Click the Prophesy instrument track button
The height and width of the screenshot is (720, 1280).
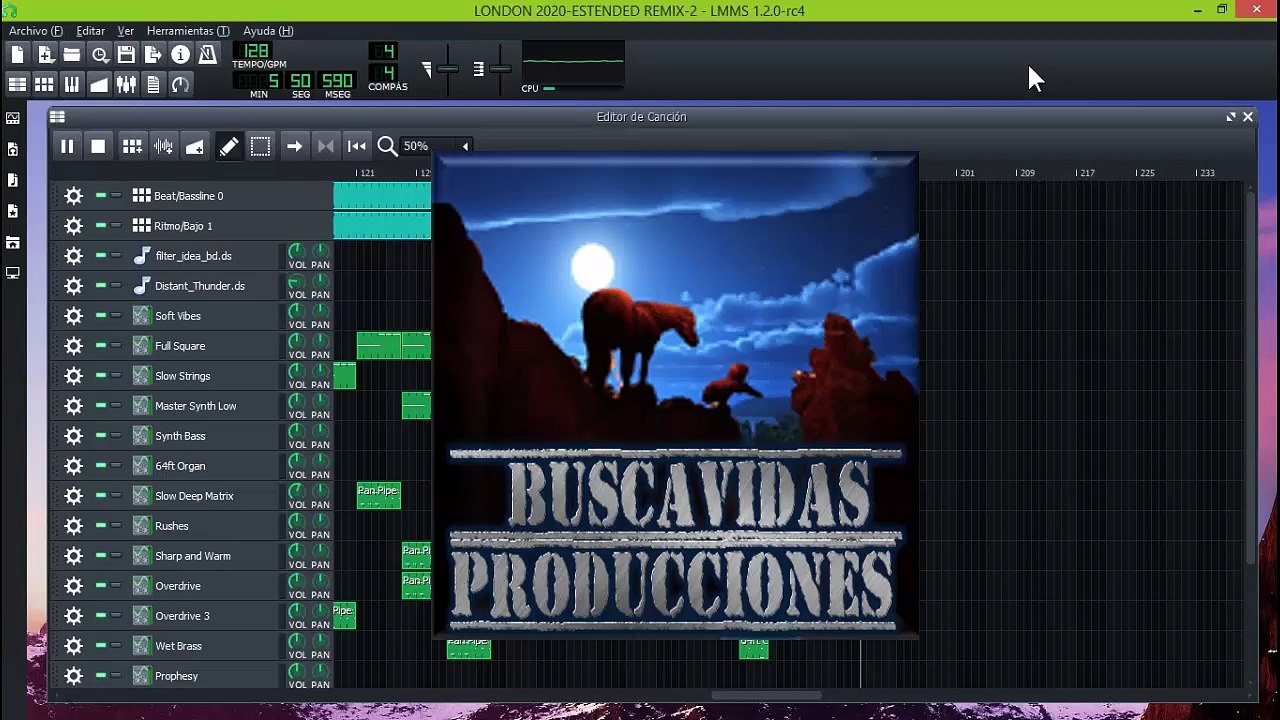pos(204,676)
